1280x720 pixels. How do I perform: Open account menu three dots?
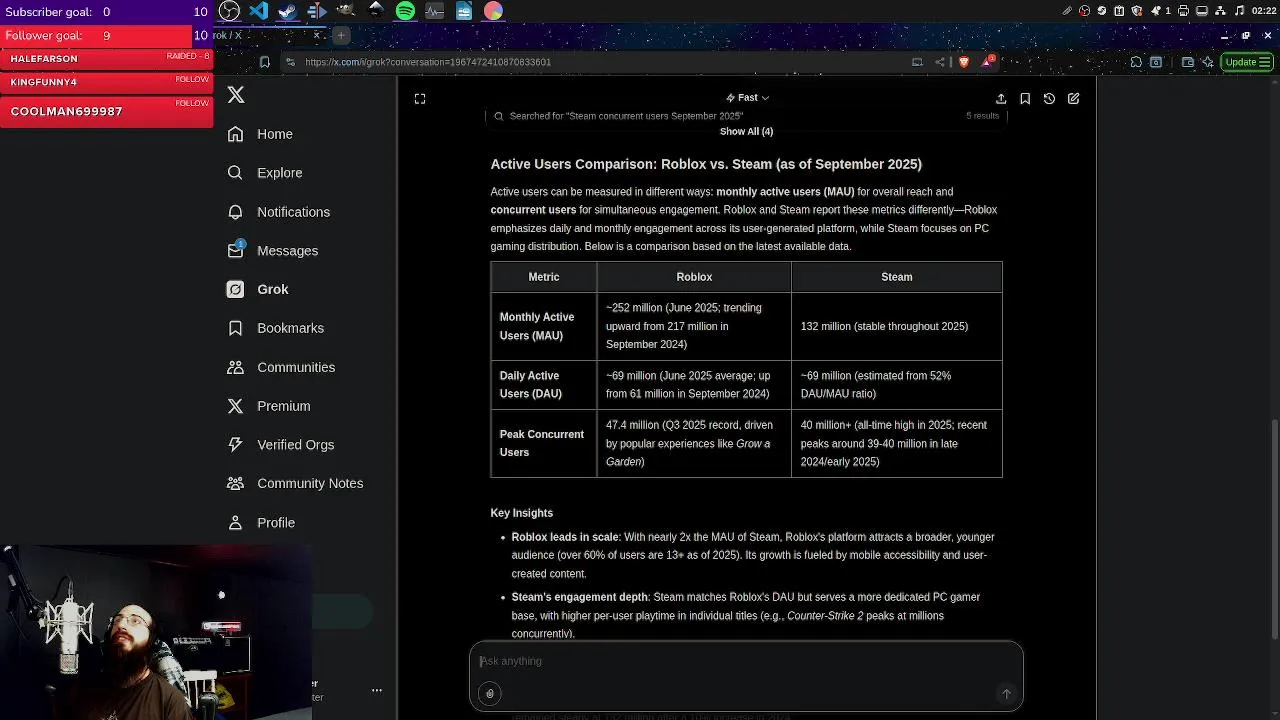coord(377,690)
